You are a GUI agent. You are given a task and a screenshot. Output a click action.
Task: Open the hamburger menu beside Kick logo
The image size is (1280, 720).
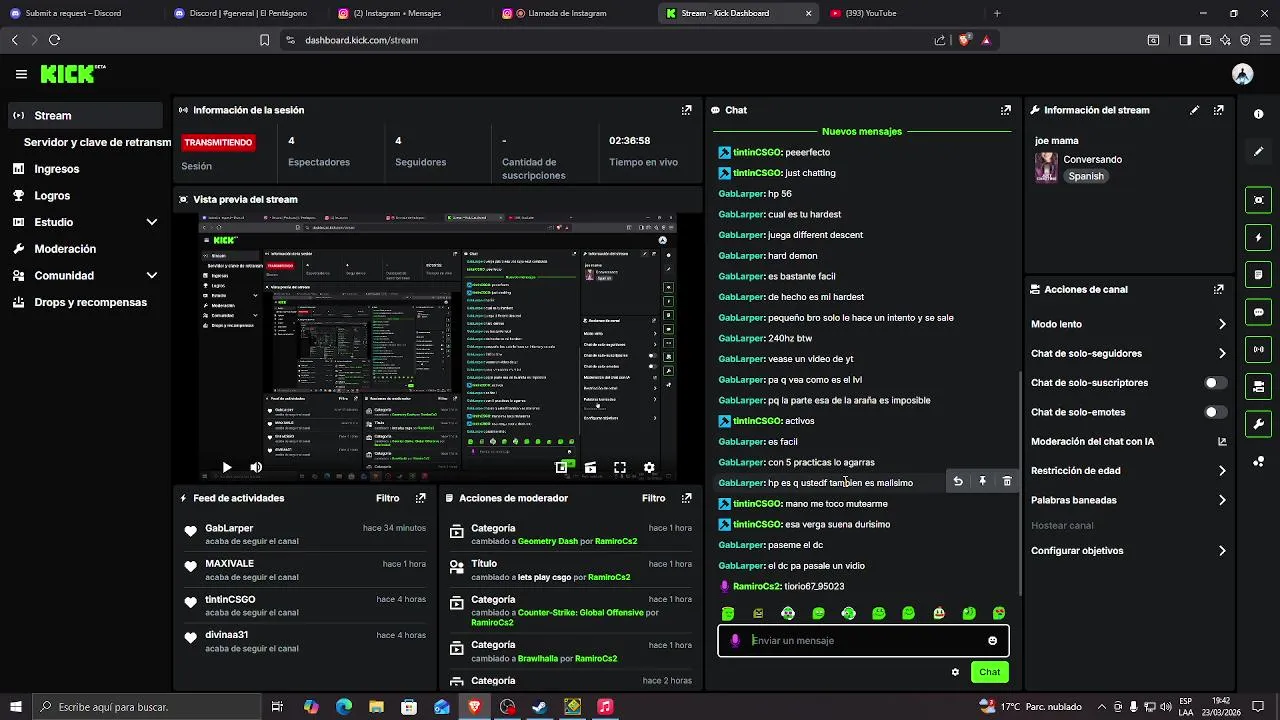(21, 74)
